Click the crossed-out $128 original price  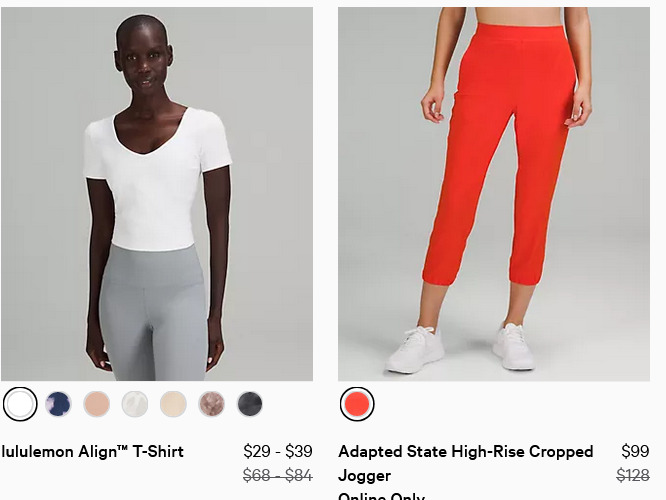(x=633, y=475)
